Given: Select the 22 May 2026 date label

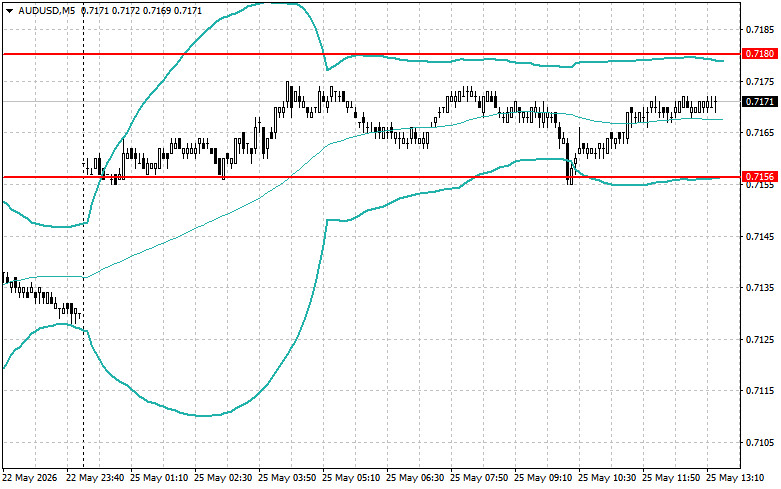Looking at the screenshot, I should pos(30,478).
